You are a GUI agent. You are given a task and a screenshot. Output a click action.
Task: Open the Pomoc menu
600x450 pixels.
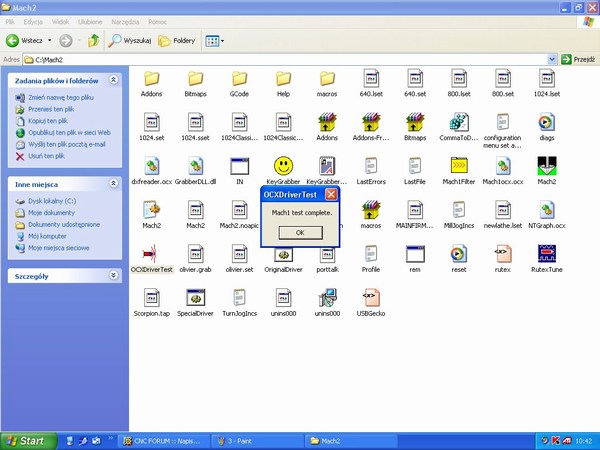[x=158, y=22]
